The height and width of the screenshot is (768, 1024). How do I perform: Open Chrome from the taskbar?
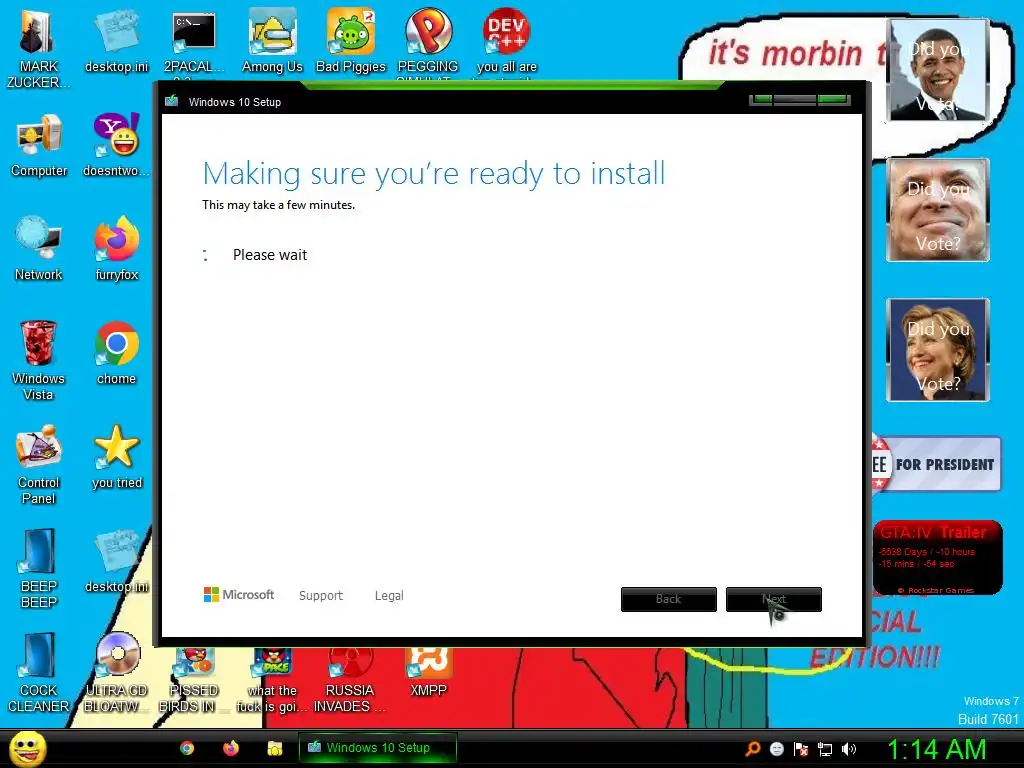click(x=187, y=748)
